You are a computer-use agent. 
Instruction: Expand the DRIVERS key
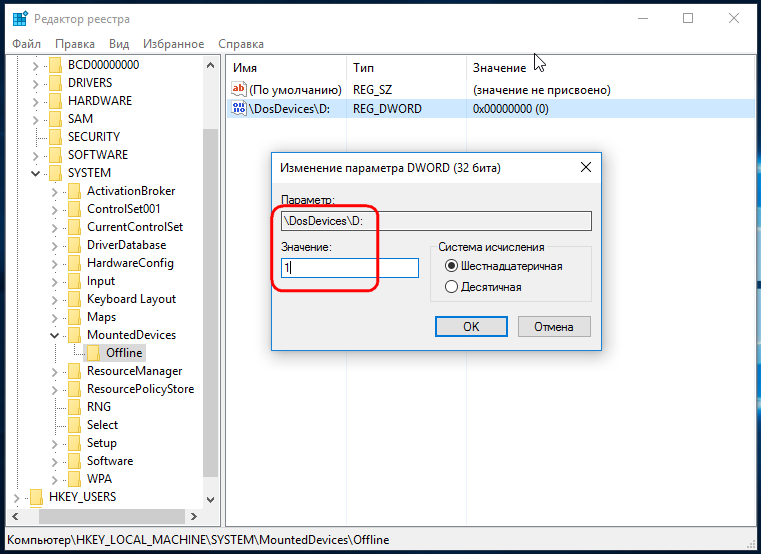click(x=35, y=84)
